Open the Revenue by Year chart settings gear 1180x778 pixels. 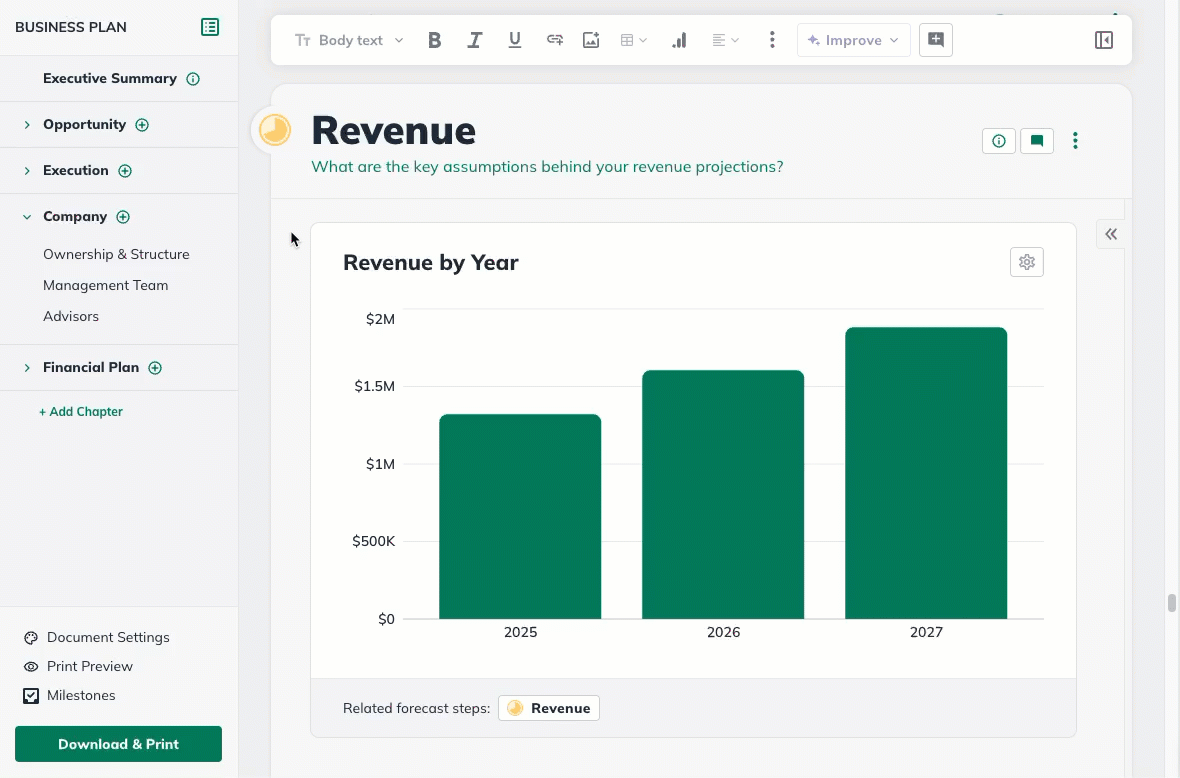pyautogui.click(x=1026, y=261)
